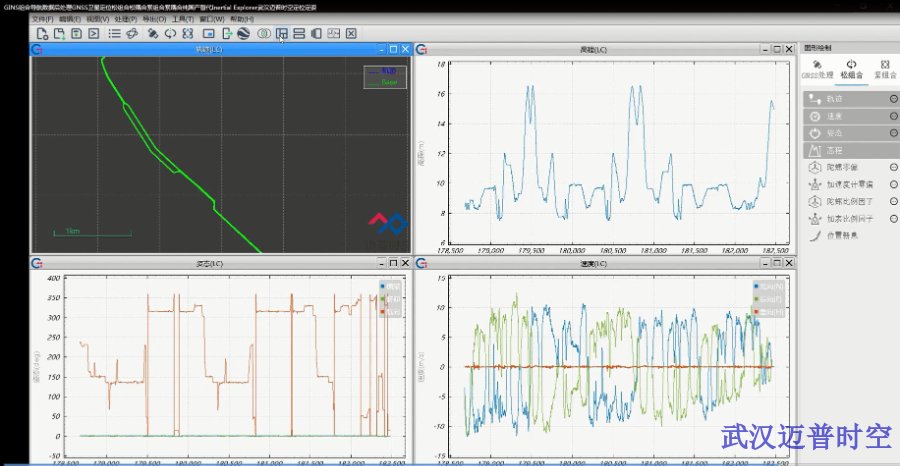Toggle the 加速度计零偏 plot item

click(844, 185)
